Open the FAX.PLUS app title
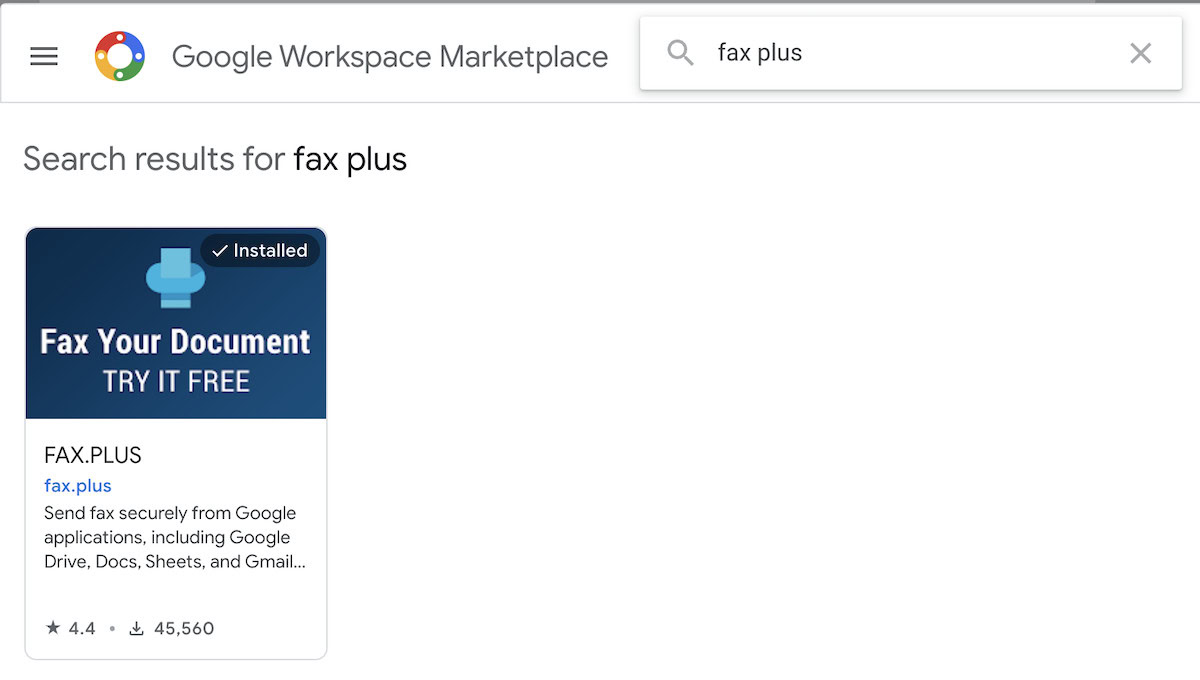 tap(93, 455)
